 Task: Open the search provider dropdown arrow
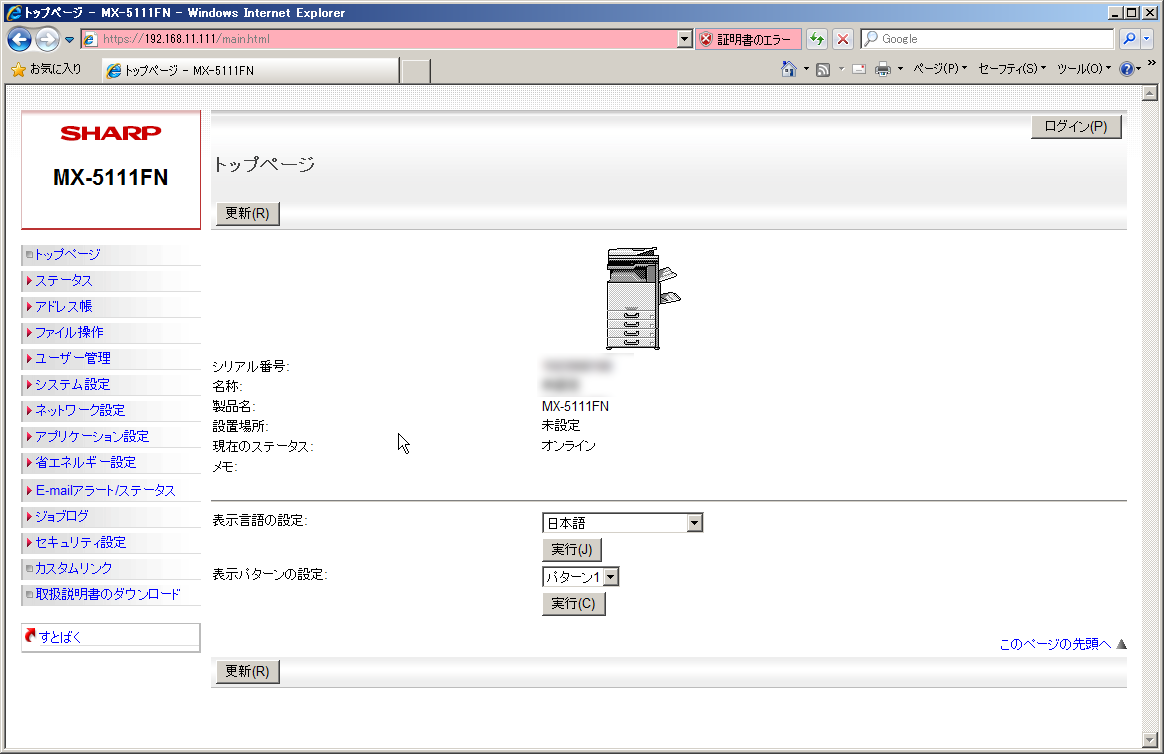[1146, 39]
